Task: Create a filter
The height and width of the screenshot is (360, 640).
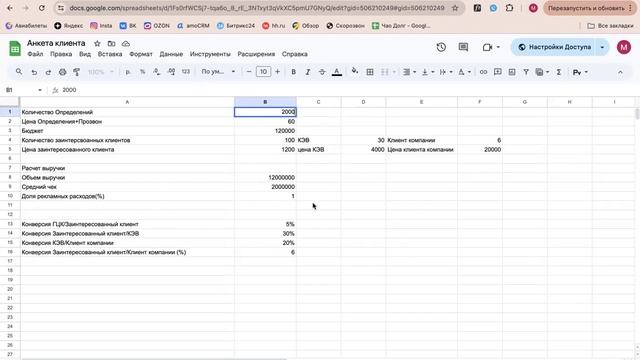Action: (526, 72)
